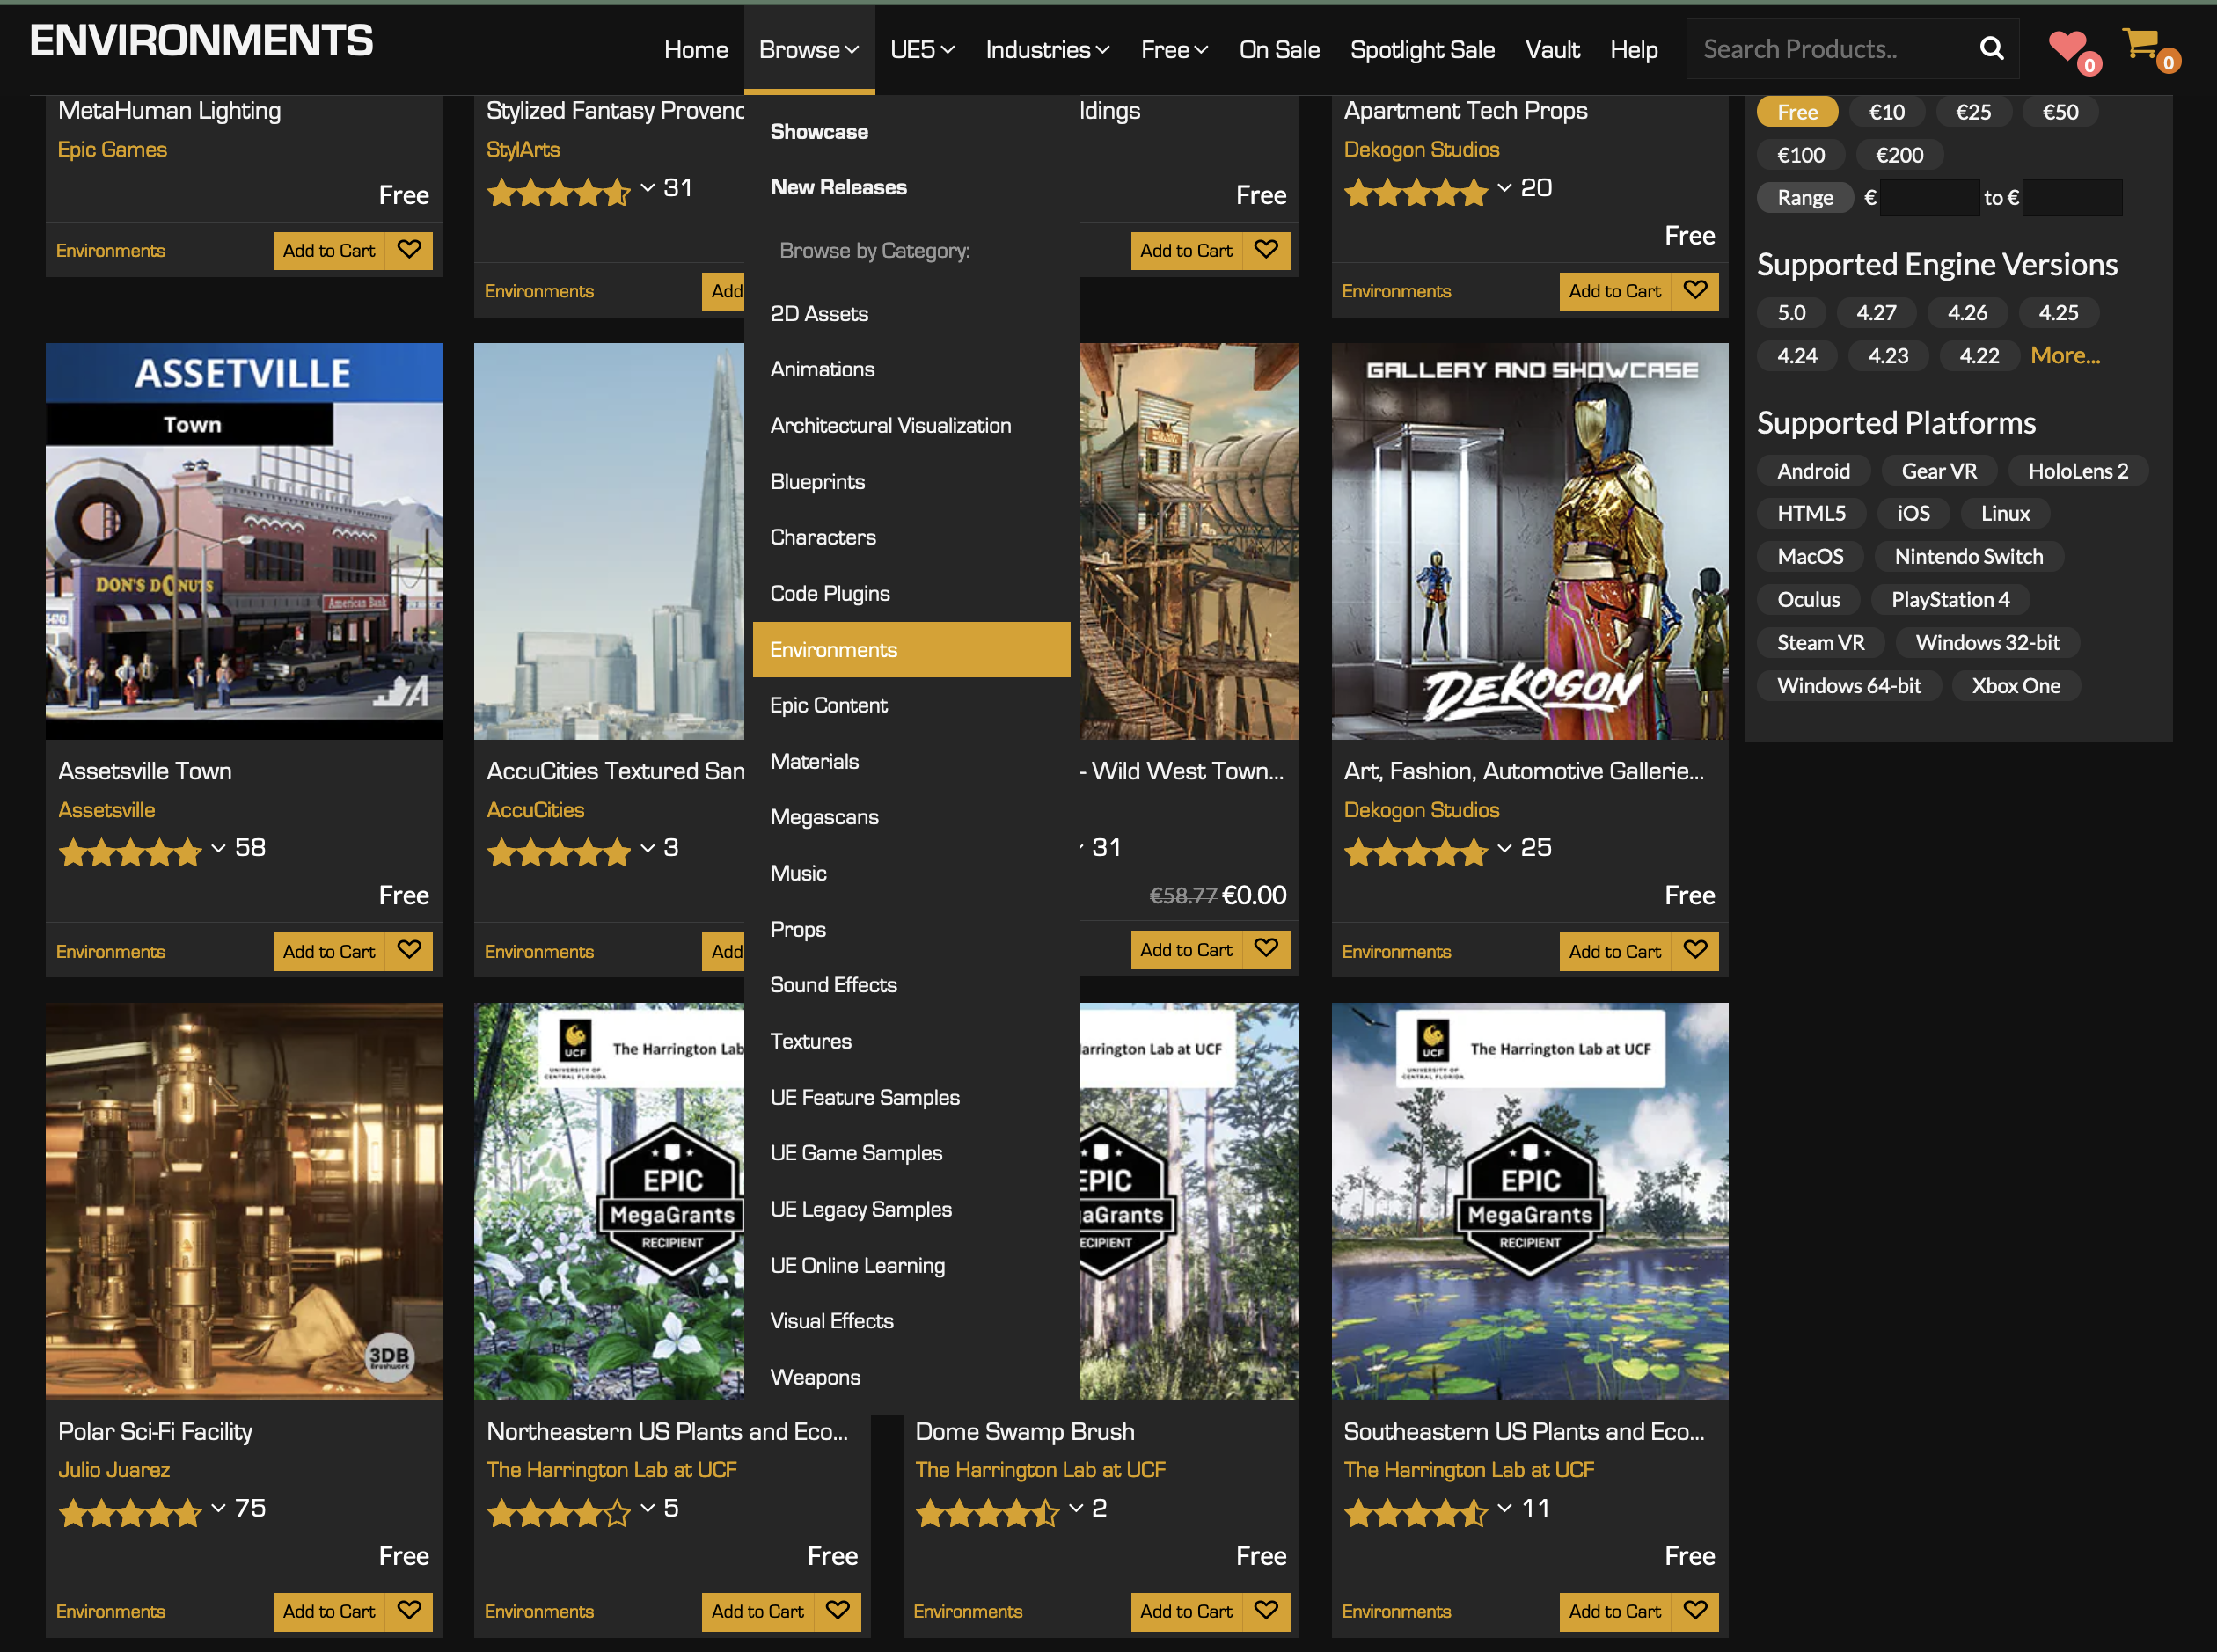Wishlist heart for Polar Sci-Fi Facility
The image size is (2217, 1652).
tap(409, 1610)
